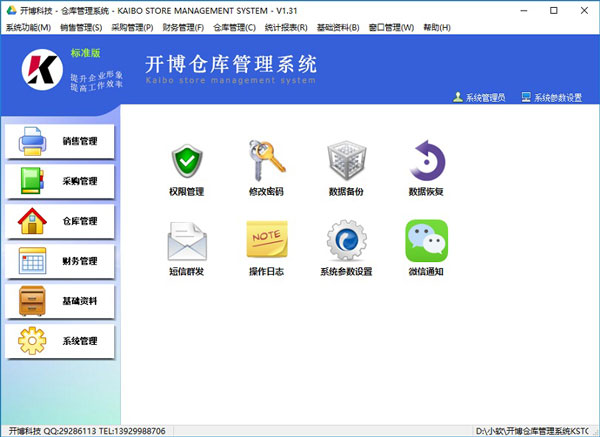Open 基础资料(B) menu

pyautogui.click(x=338, y=28)
